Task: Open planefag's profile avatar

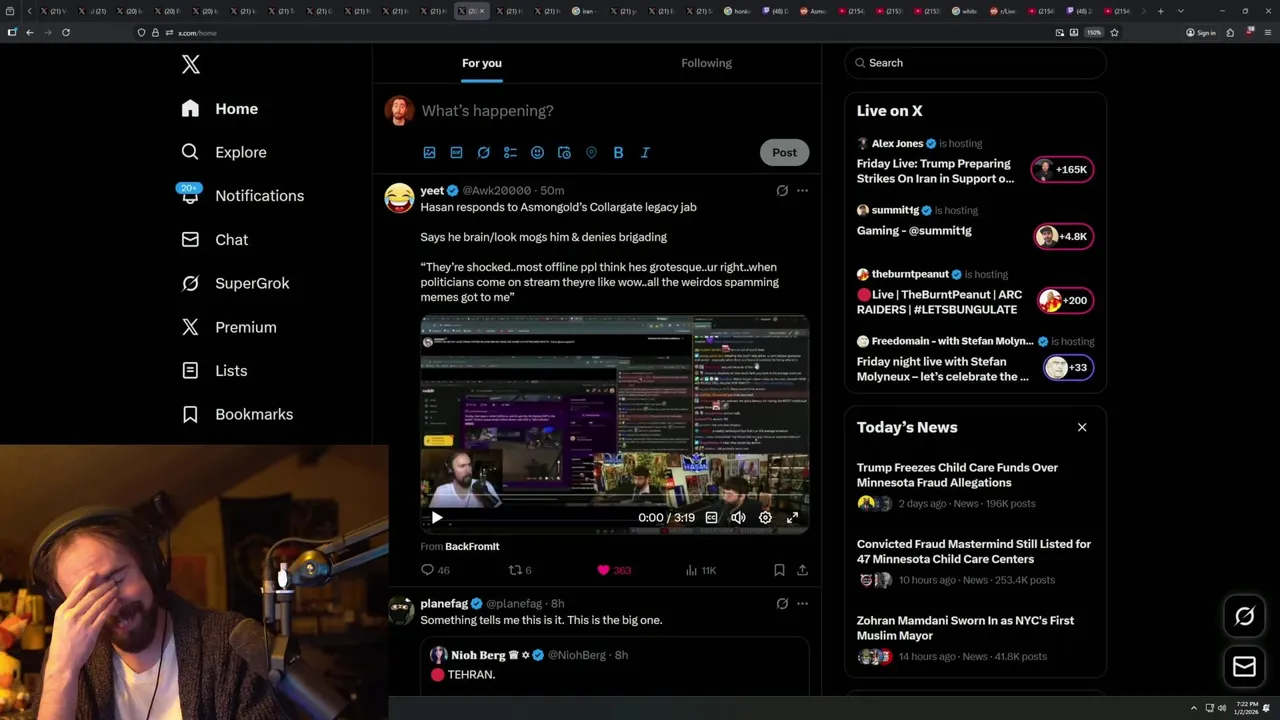Action: pos(400,611)
